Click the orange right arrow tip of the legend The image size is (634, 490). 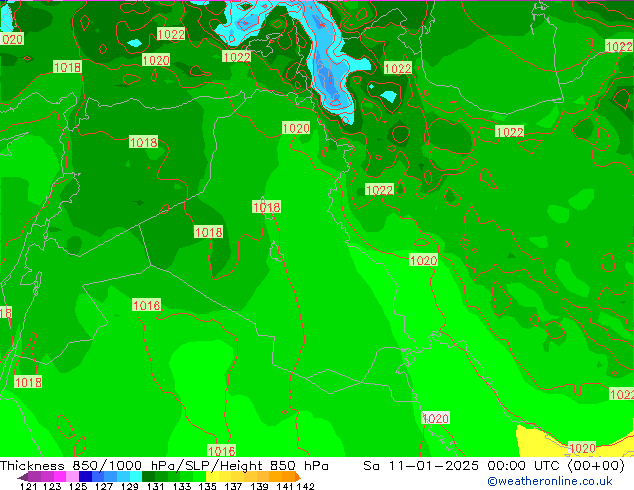tap(298, 477)
